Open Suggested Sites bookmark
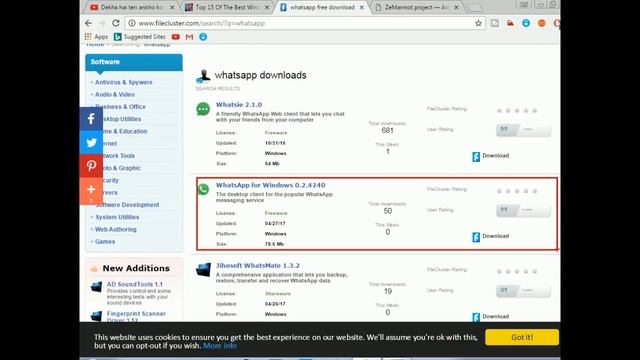This screenshot has height=360, width=640. [x=140, y=37]
